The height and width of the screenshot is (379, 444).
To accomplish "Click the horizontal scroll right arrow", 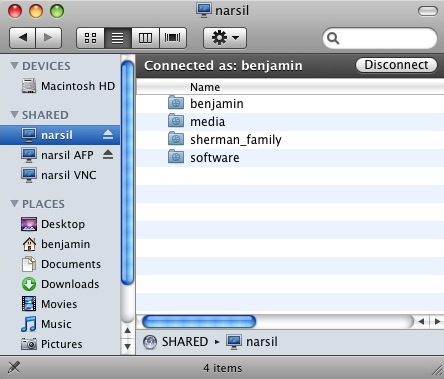I will click(437, 322).
